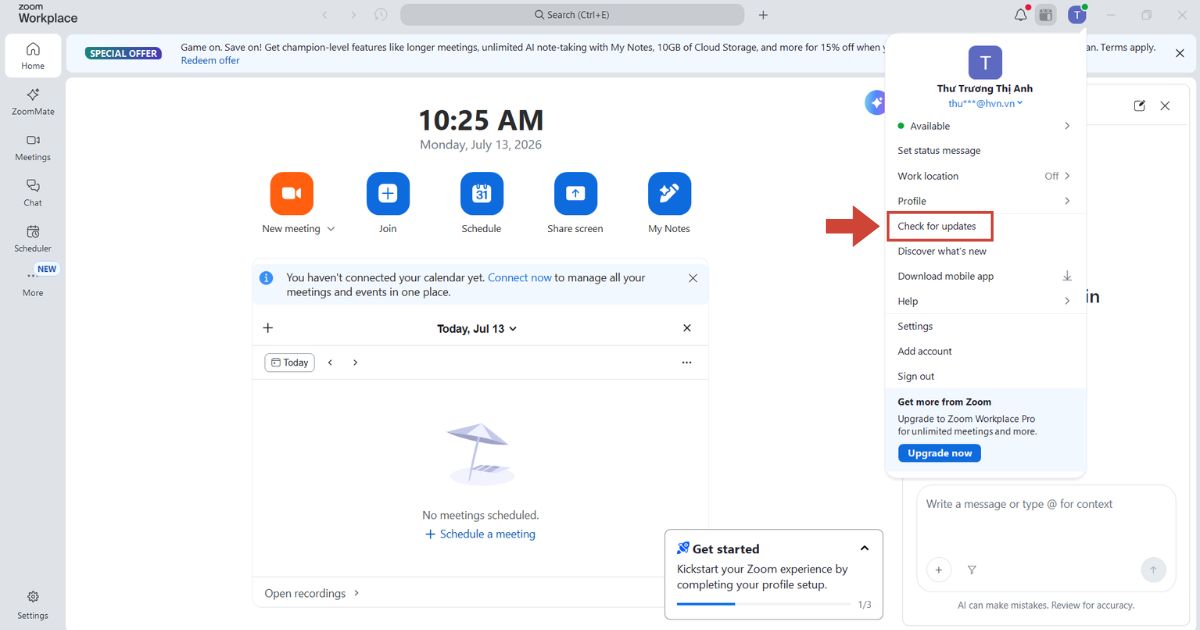Open Scheduler in the sidebar
The image size is (1200, 630).
[33, 238]
